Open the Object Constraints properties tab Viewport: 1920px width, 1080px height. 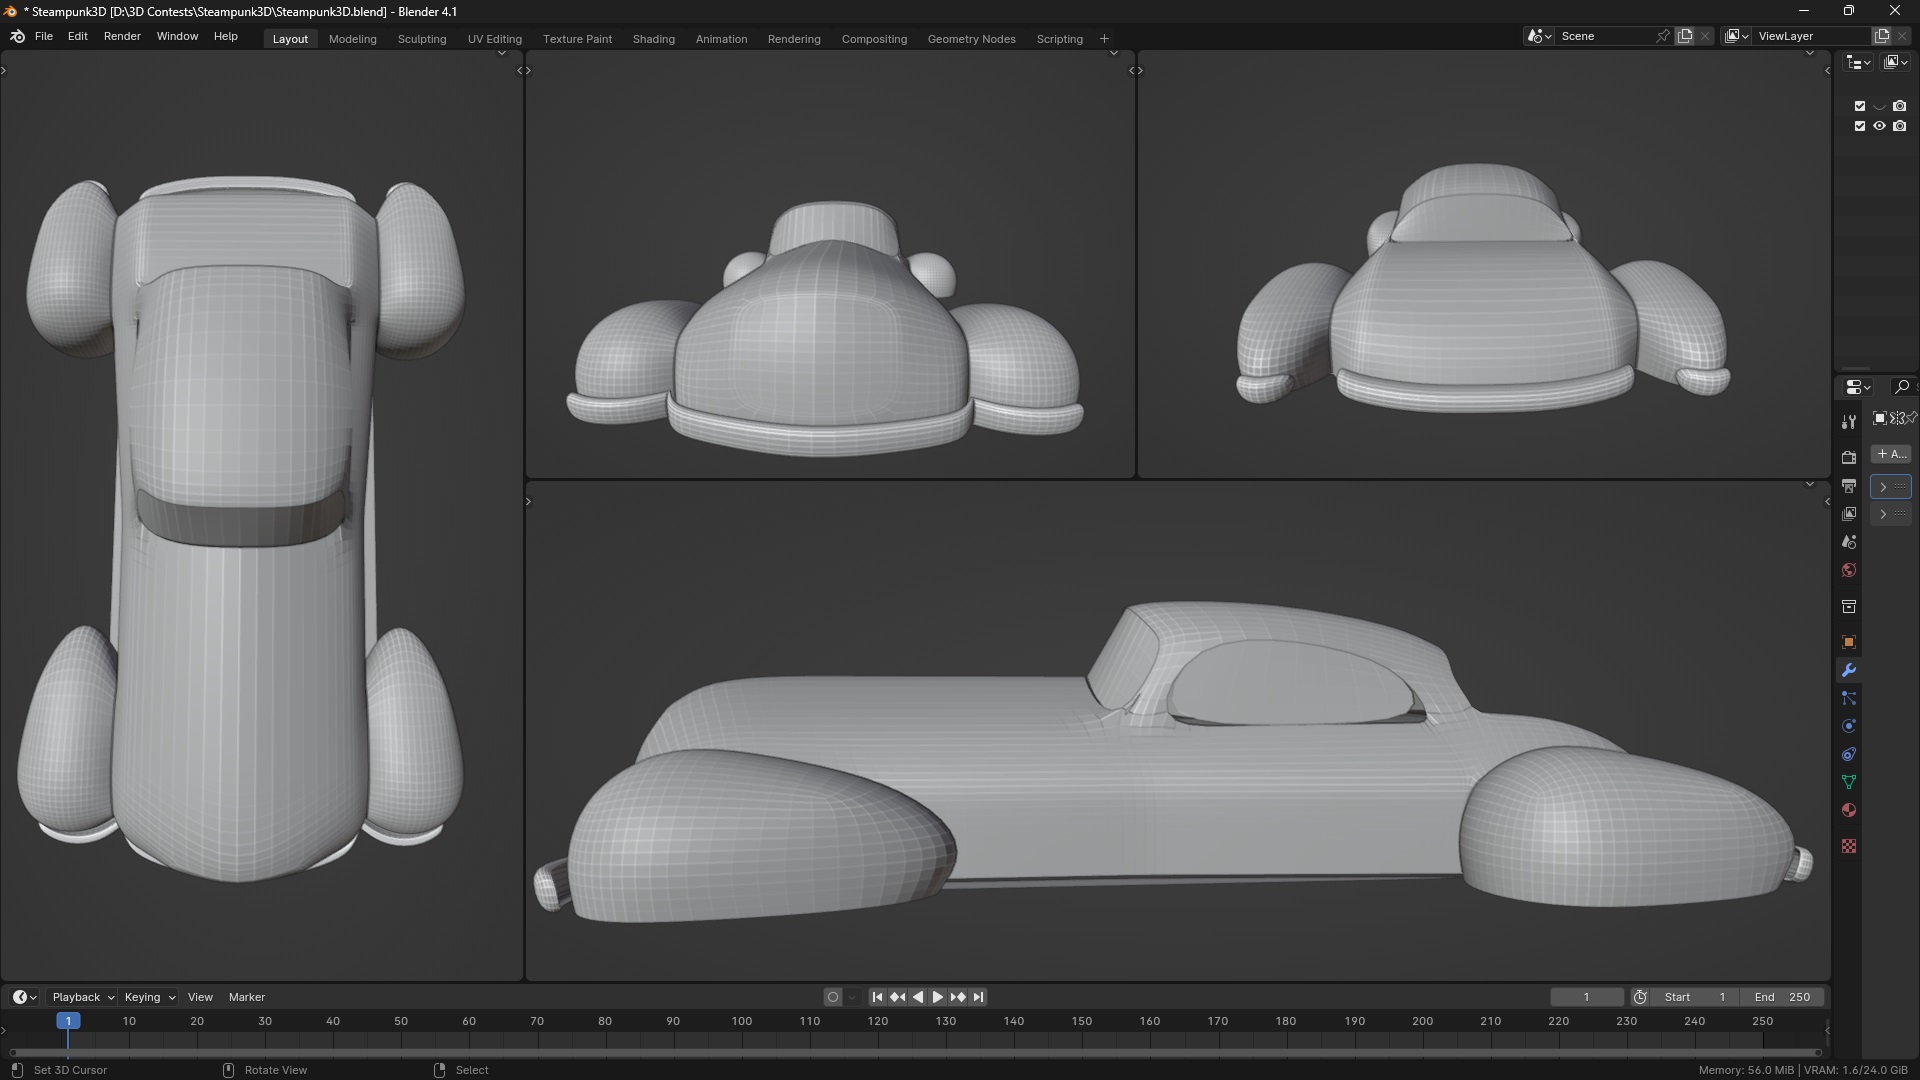[1848, 754]
